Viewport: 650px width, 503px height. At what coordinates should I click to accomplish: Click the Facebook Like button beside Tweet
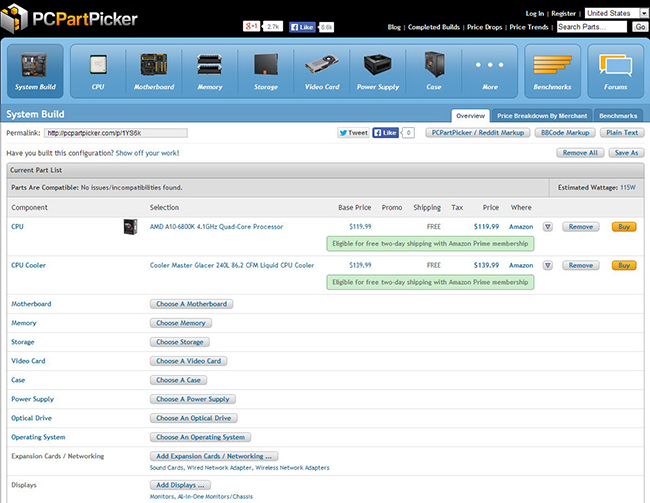coord(386,133)
